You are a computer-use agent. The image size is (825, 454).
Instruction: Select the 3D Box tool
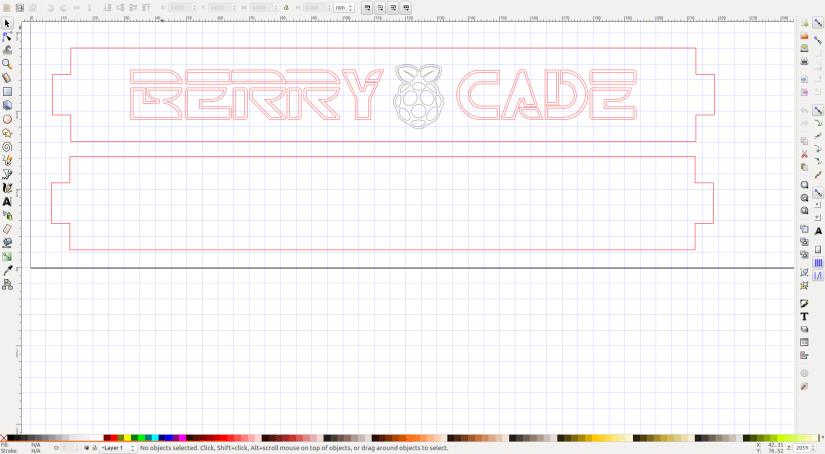coord(7,105)
